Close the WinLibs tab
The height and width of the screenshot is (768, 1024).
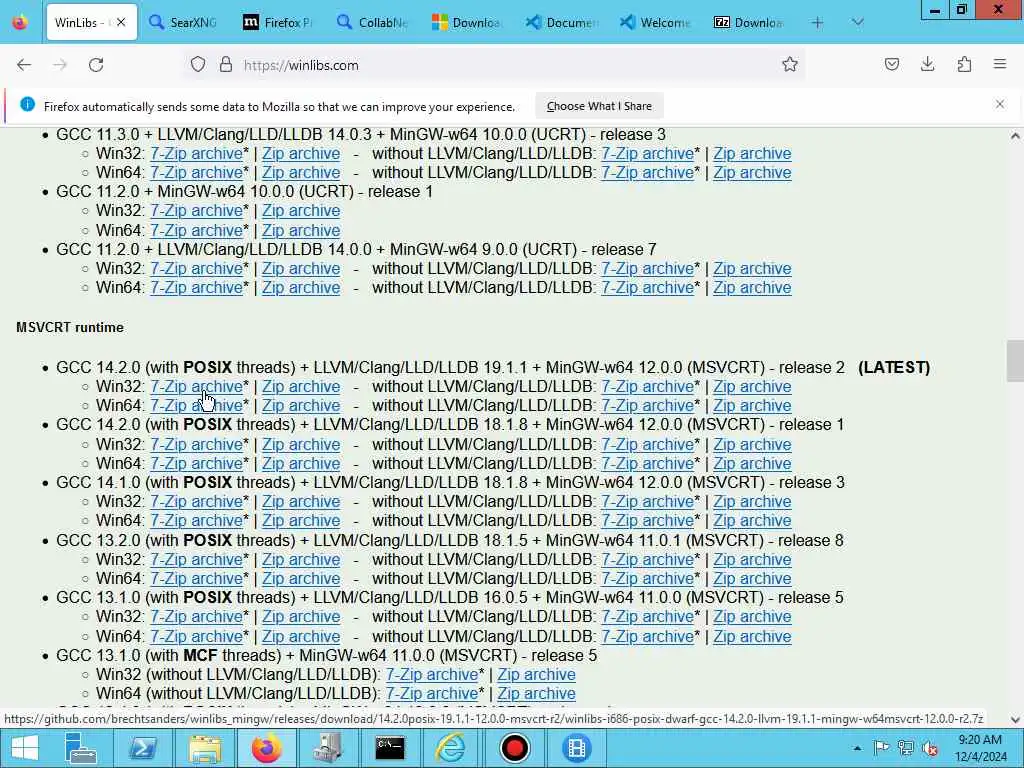(121, 22)
